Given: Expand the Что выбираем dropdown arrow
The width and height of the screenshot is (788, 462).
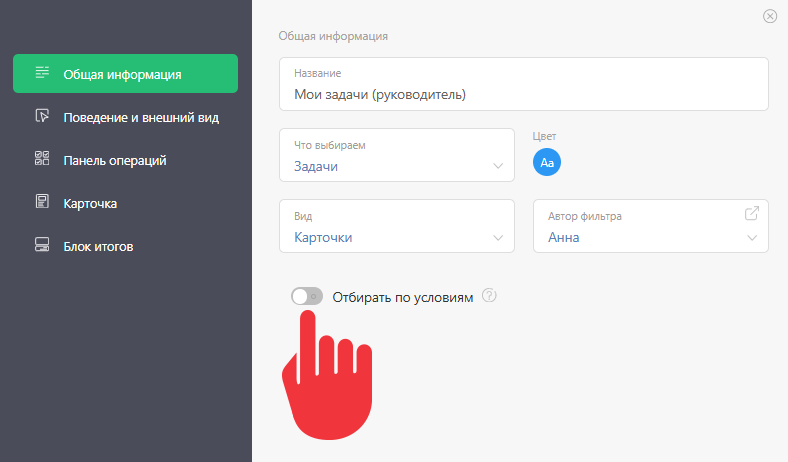Looking at the screenshot, I should 498,166.
